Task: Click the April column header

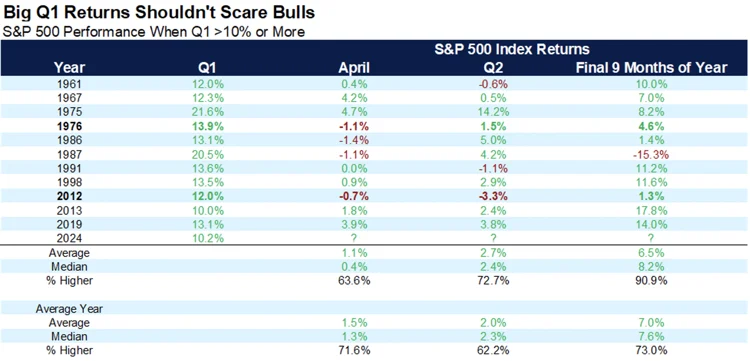Action: tap(352, 67)
